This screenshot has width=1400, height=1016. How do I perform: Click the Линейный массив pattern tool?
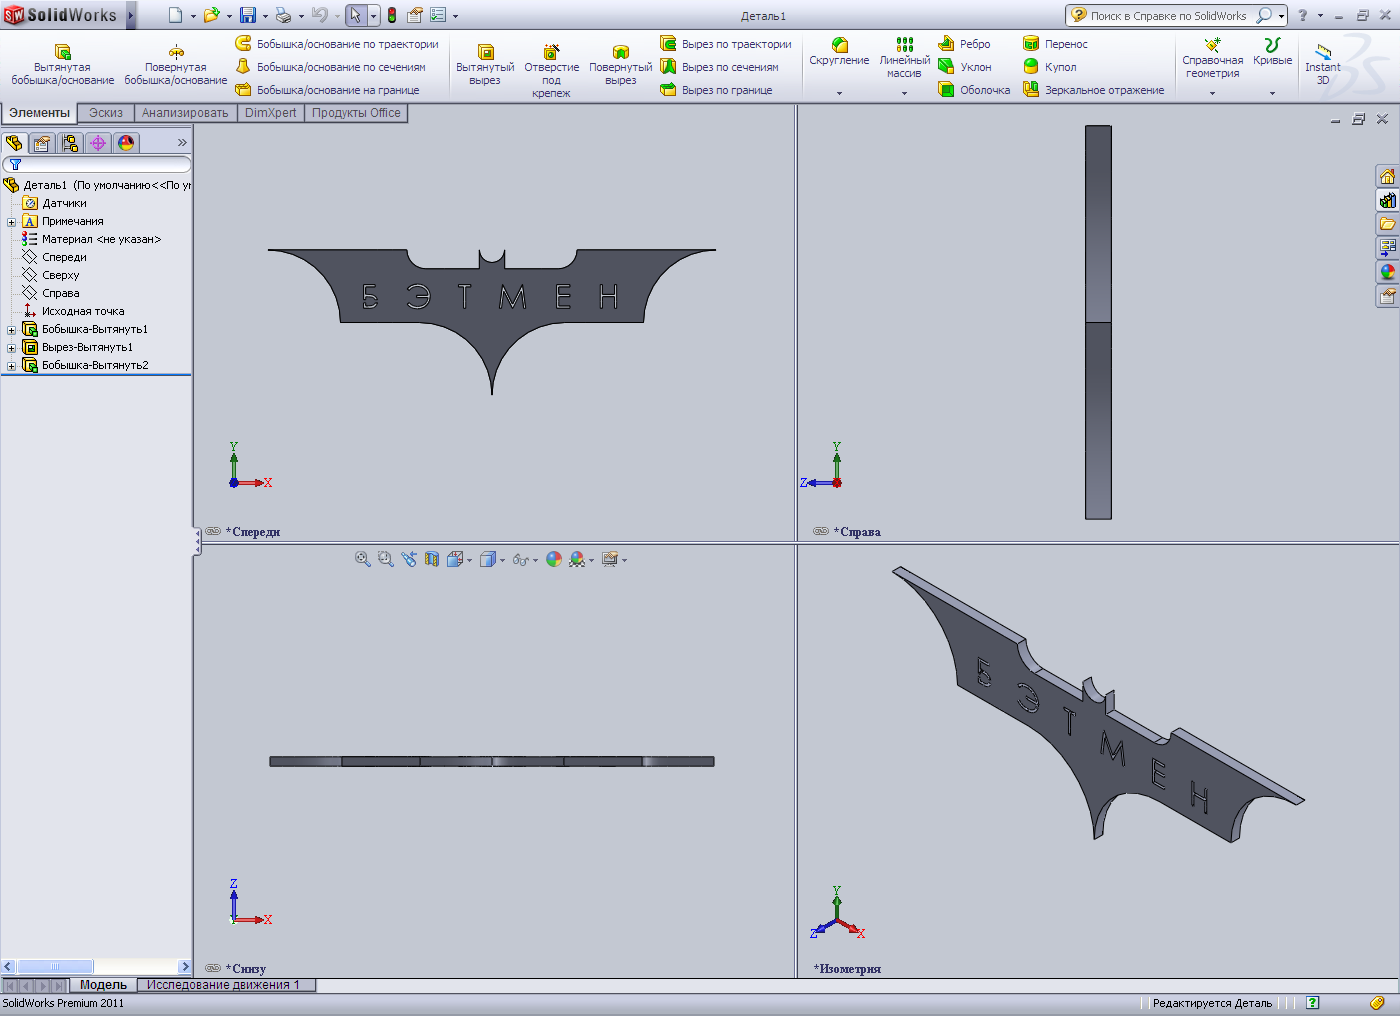pos(904,58)
